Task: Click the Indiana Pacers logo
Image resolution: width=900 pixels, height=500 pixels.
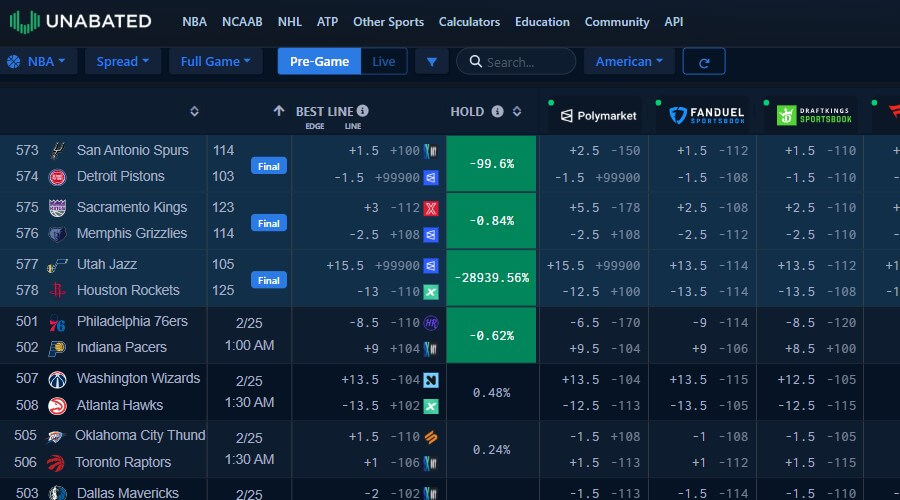Action: pos(57,348)
